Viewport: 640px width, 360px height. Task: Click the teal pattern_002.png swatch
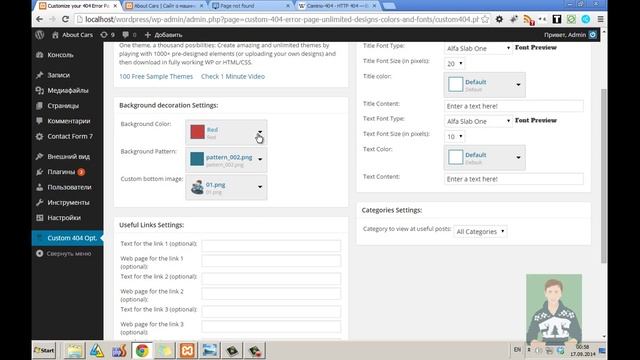[x=197, y=159]
